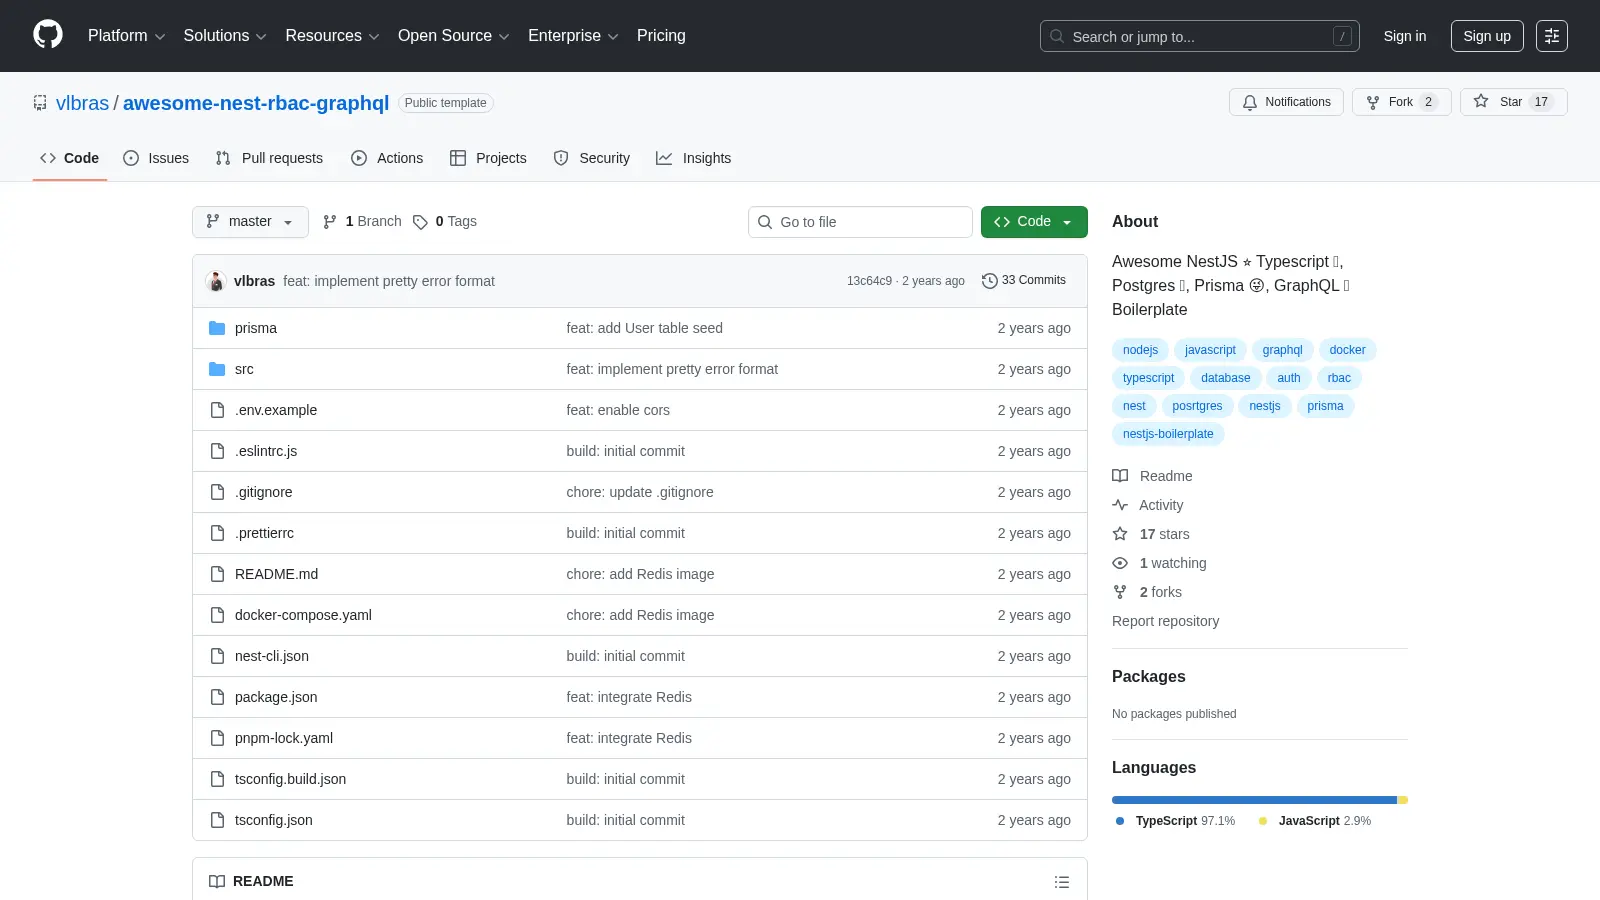Viewport: 1600px width, 900px height.
Task: Go to the vlbras owner profile link
Action: [82, 103]
